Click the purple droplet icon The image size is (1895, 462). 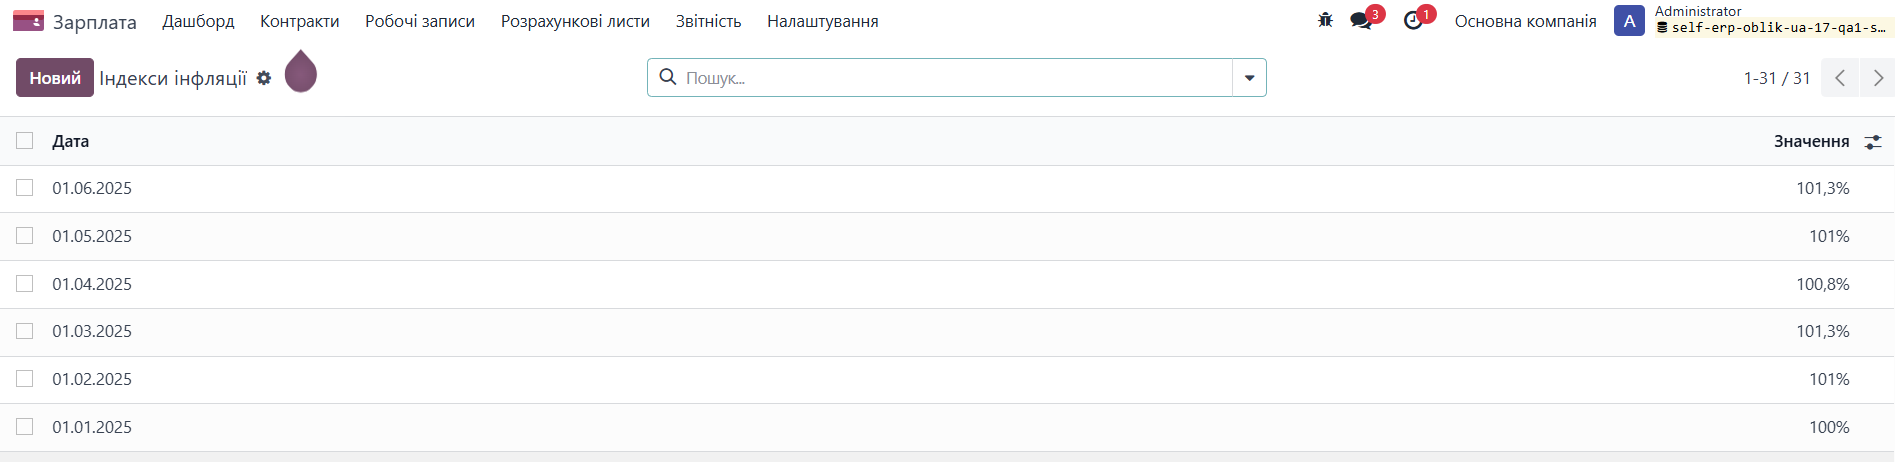click(301, 71)
